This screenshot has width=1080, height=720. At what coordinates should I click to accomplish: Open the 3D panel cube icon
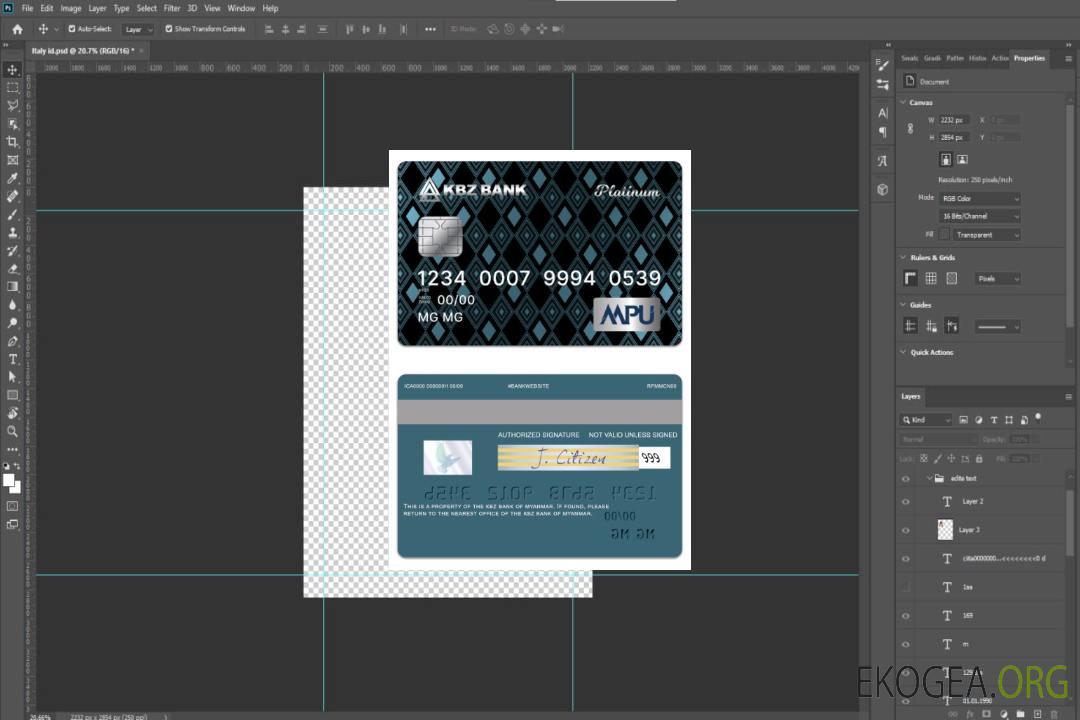(x=883, y=189)
